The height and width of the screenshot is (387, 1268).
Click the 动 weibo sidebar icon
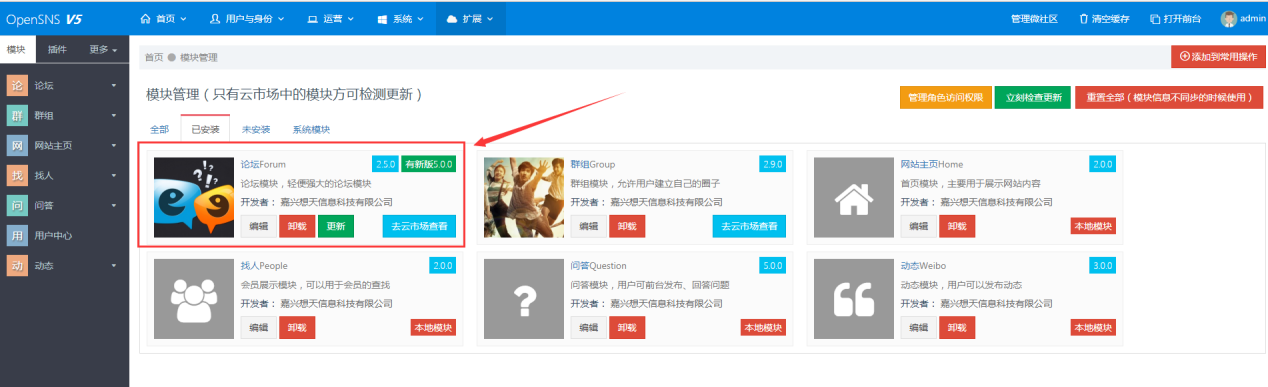pos(17,266)
